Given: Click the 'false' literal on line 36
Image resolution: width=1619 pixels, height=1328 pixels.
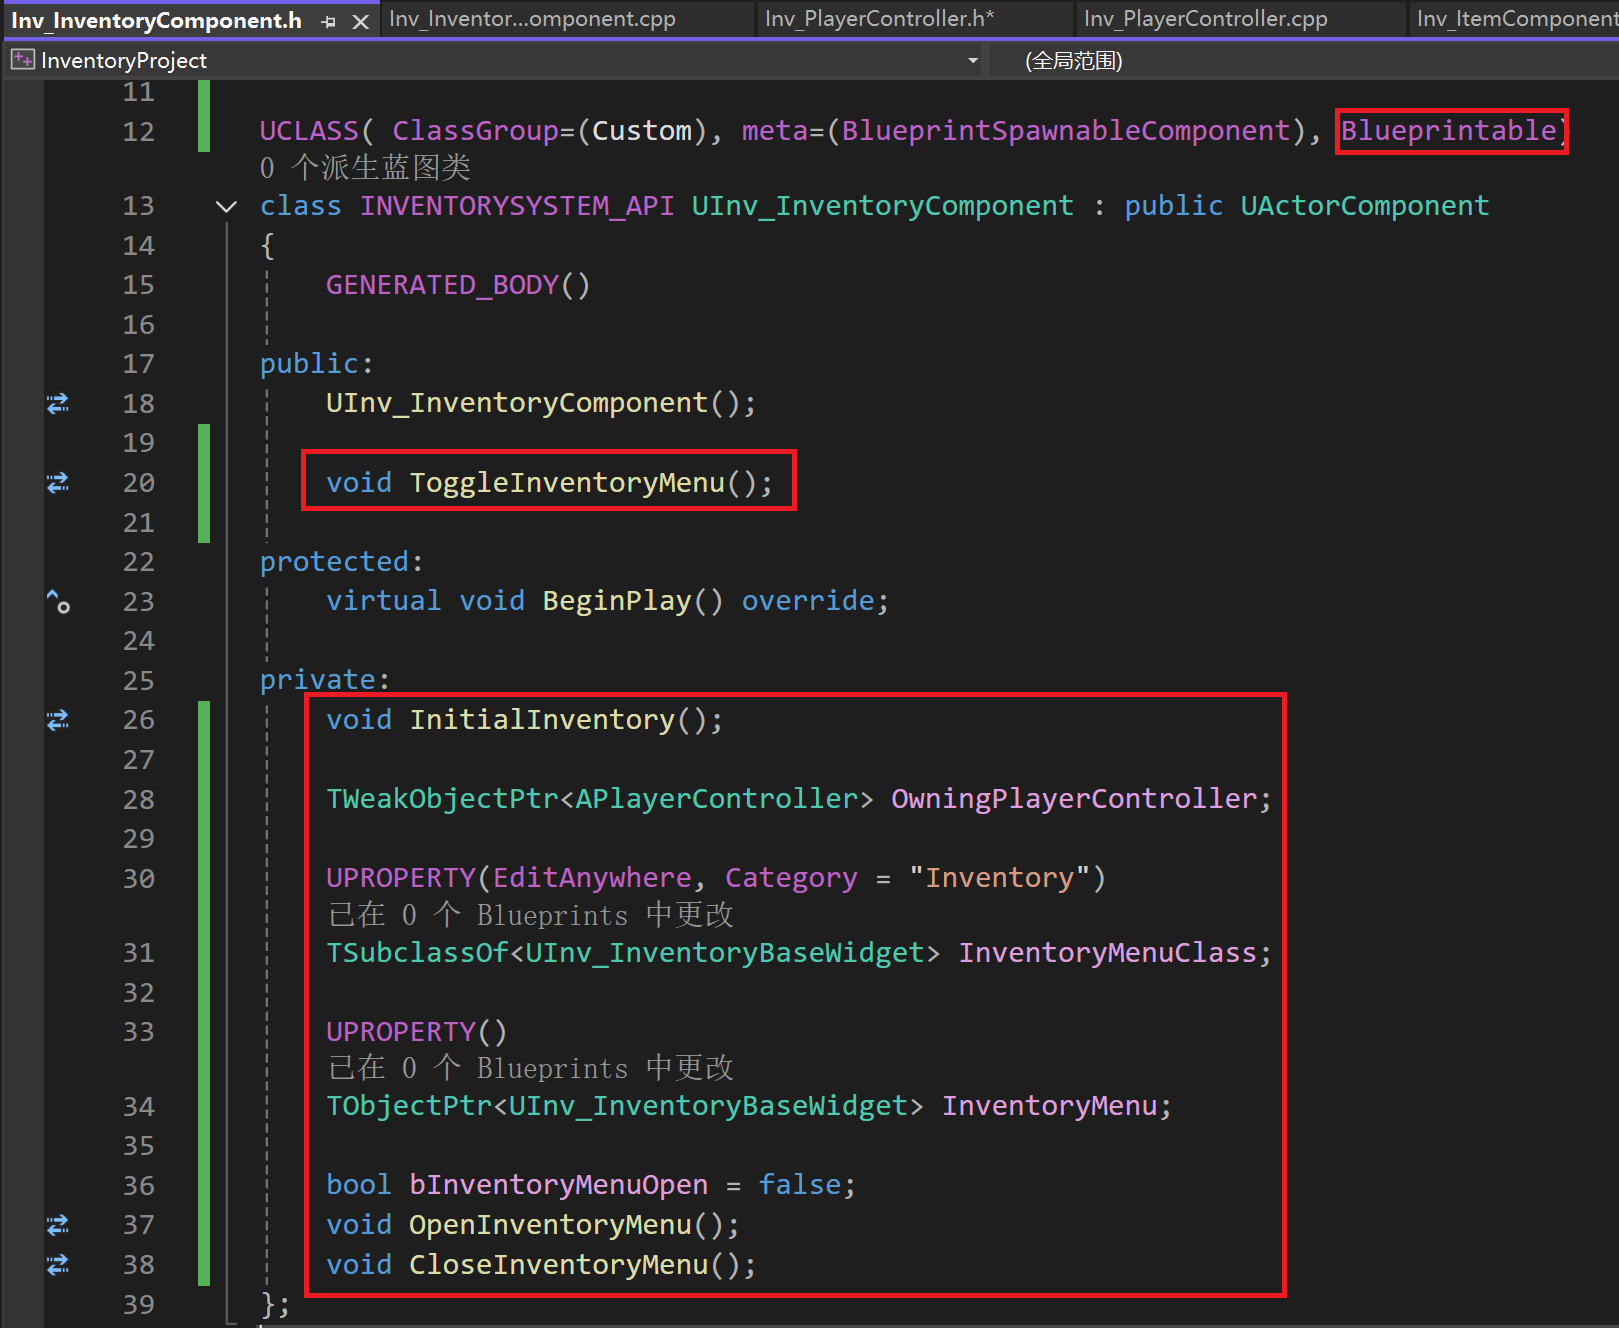Looking at the screenshot, I should tap(800, 1185).
